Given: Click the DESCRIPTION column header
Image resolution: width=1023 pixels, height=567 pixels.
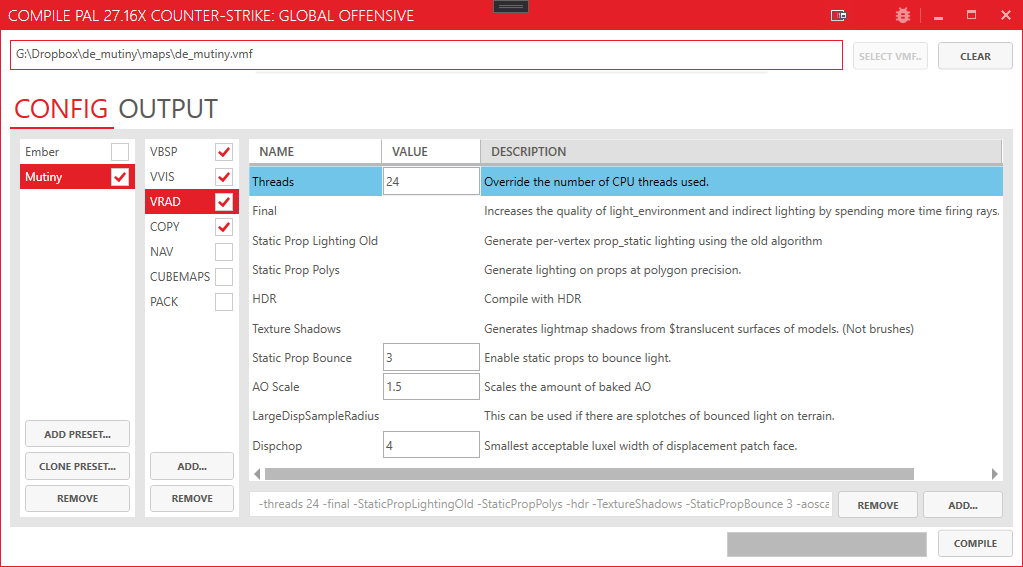Looking at the screenshot, I should click(x=741, y=151).
